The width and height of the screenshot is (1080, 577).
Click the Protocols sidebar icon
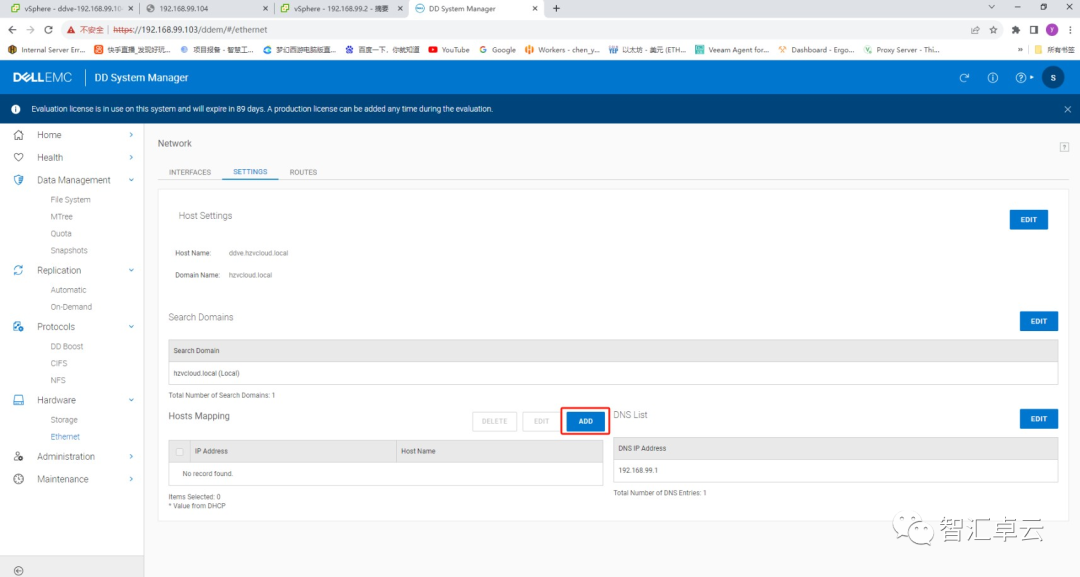tap(19, 326)
